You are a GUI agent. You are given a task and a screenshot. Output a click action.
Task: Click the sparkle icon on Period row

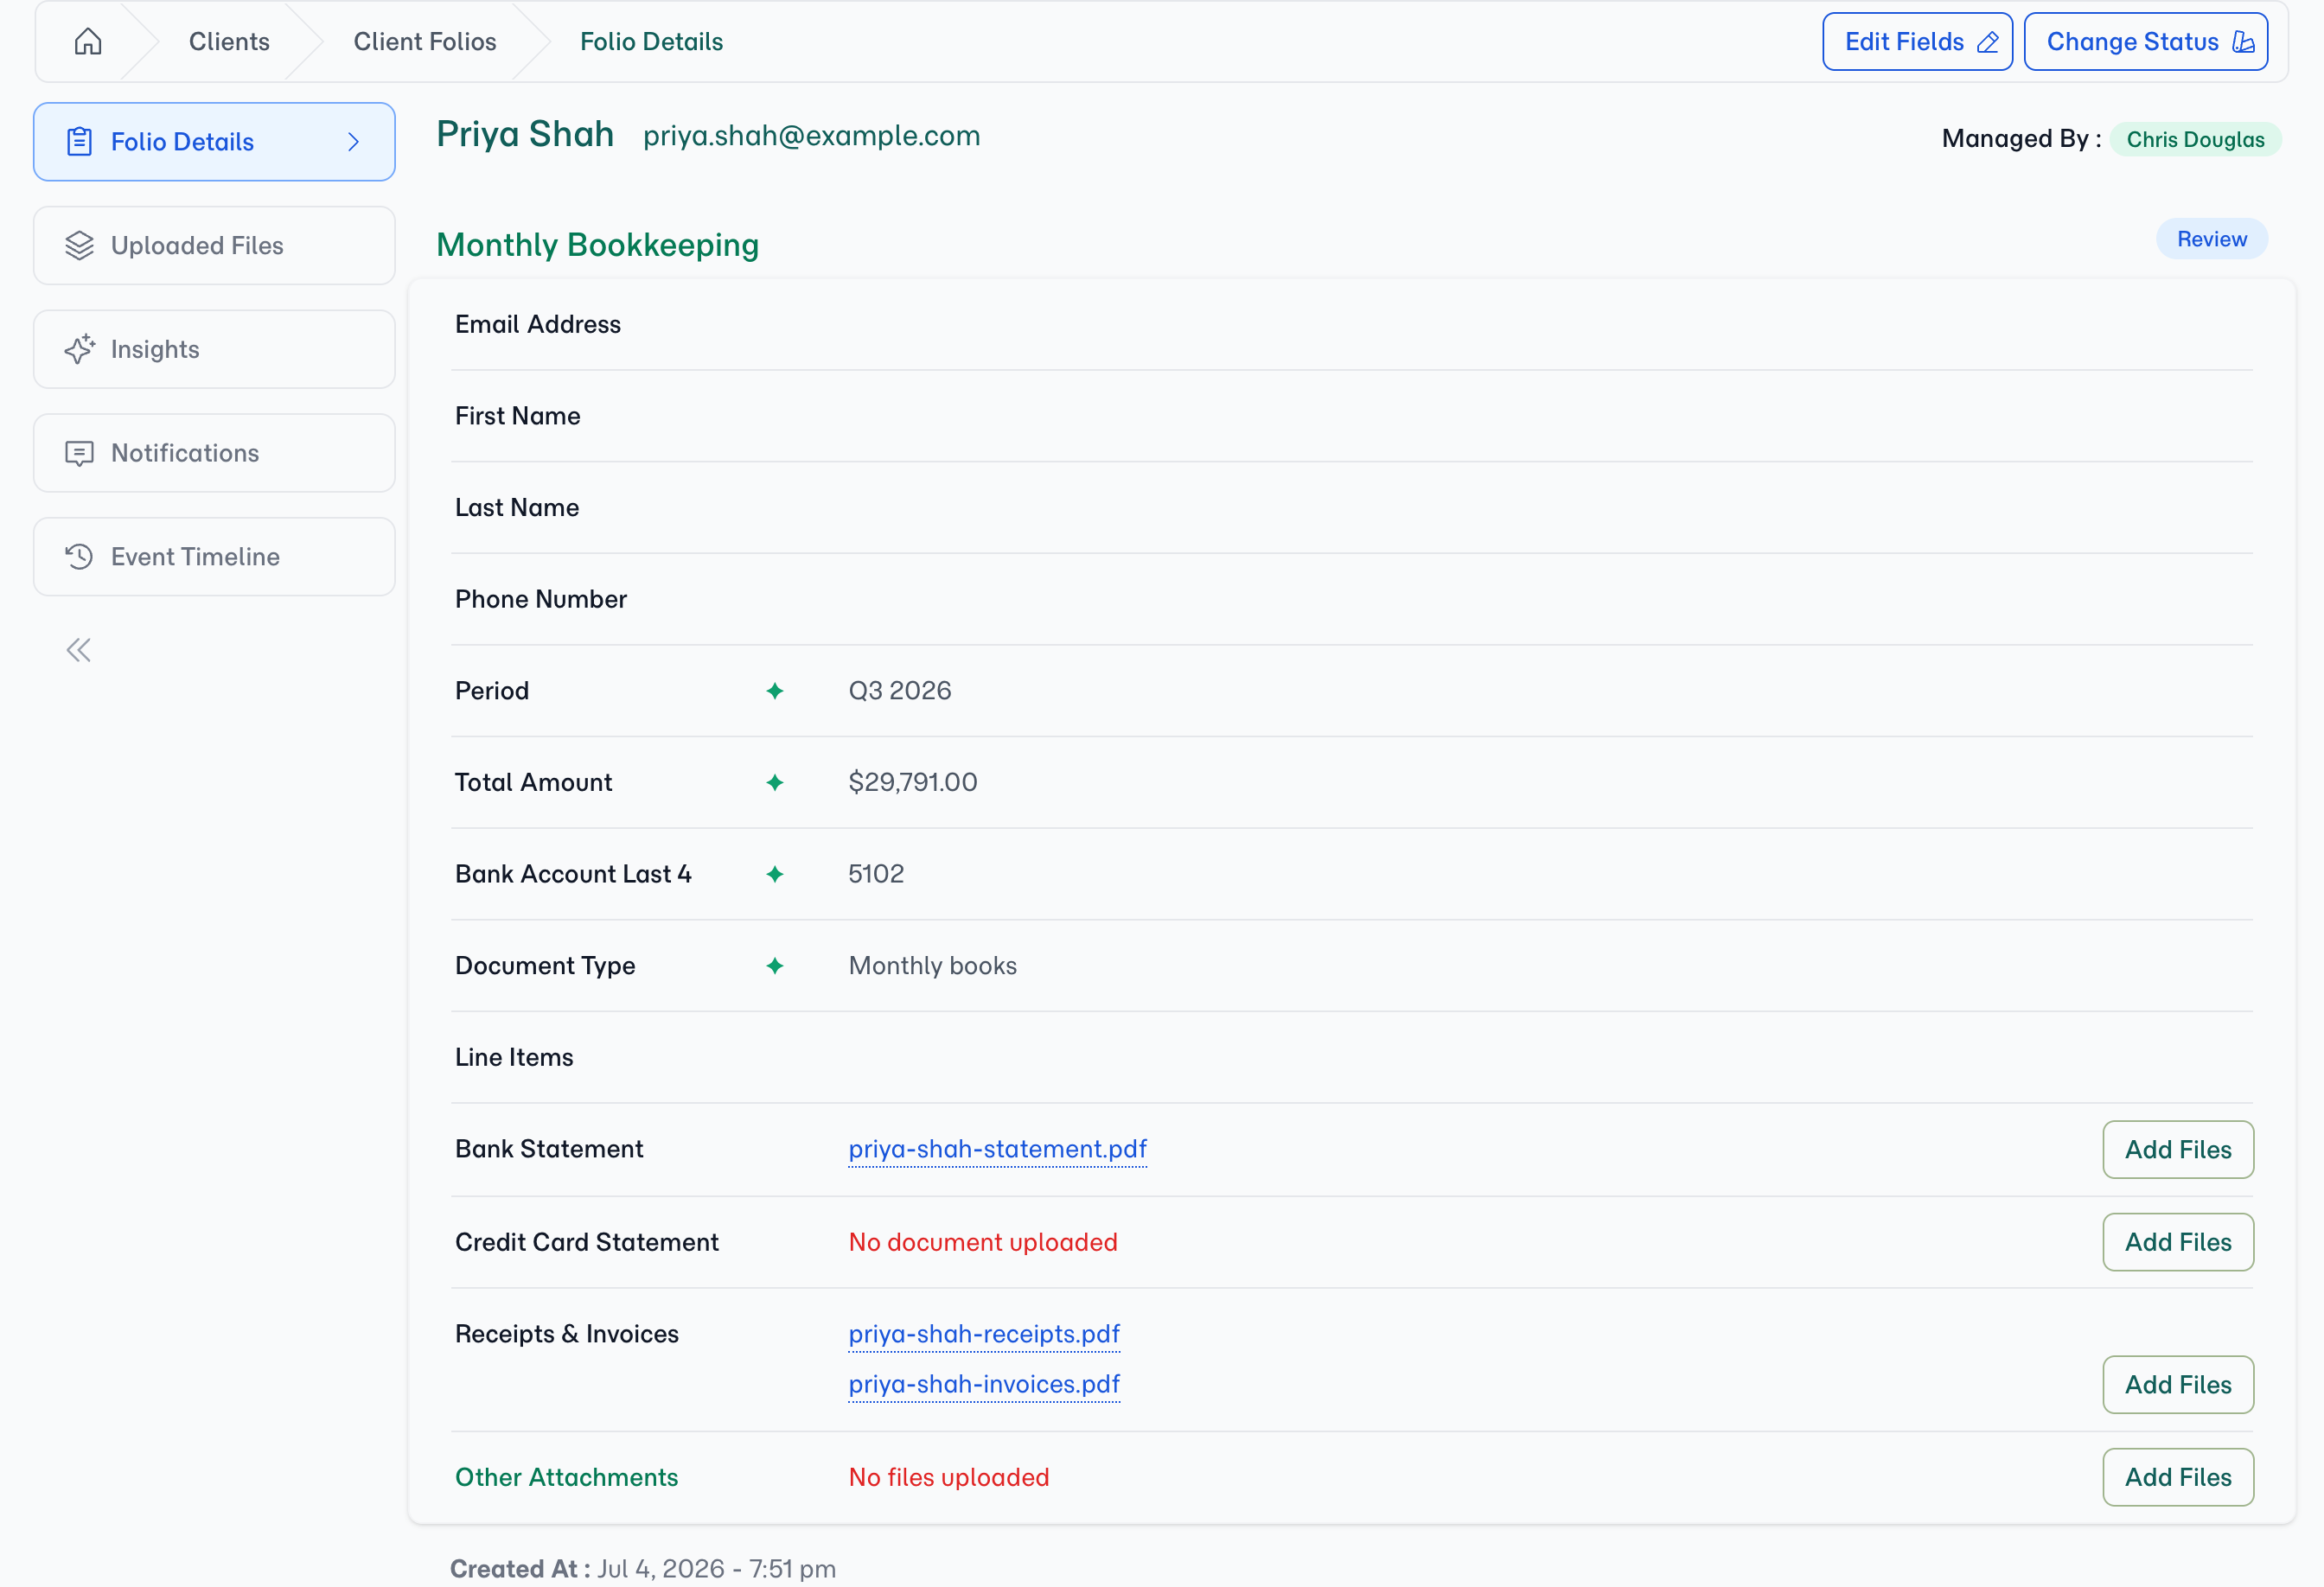pos(775,691)
